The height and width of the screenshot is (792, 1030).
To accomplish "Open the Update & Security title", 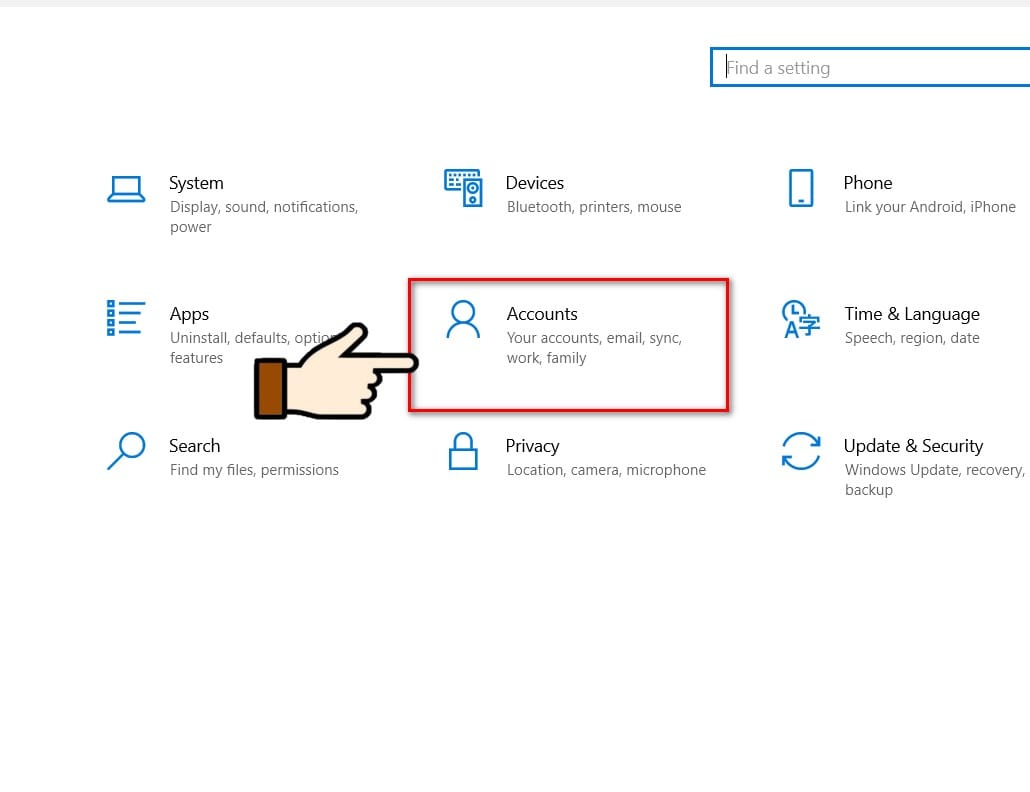I will (x=913, y=447).
